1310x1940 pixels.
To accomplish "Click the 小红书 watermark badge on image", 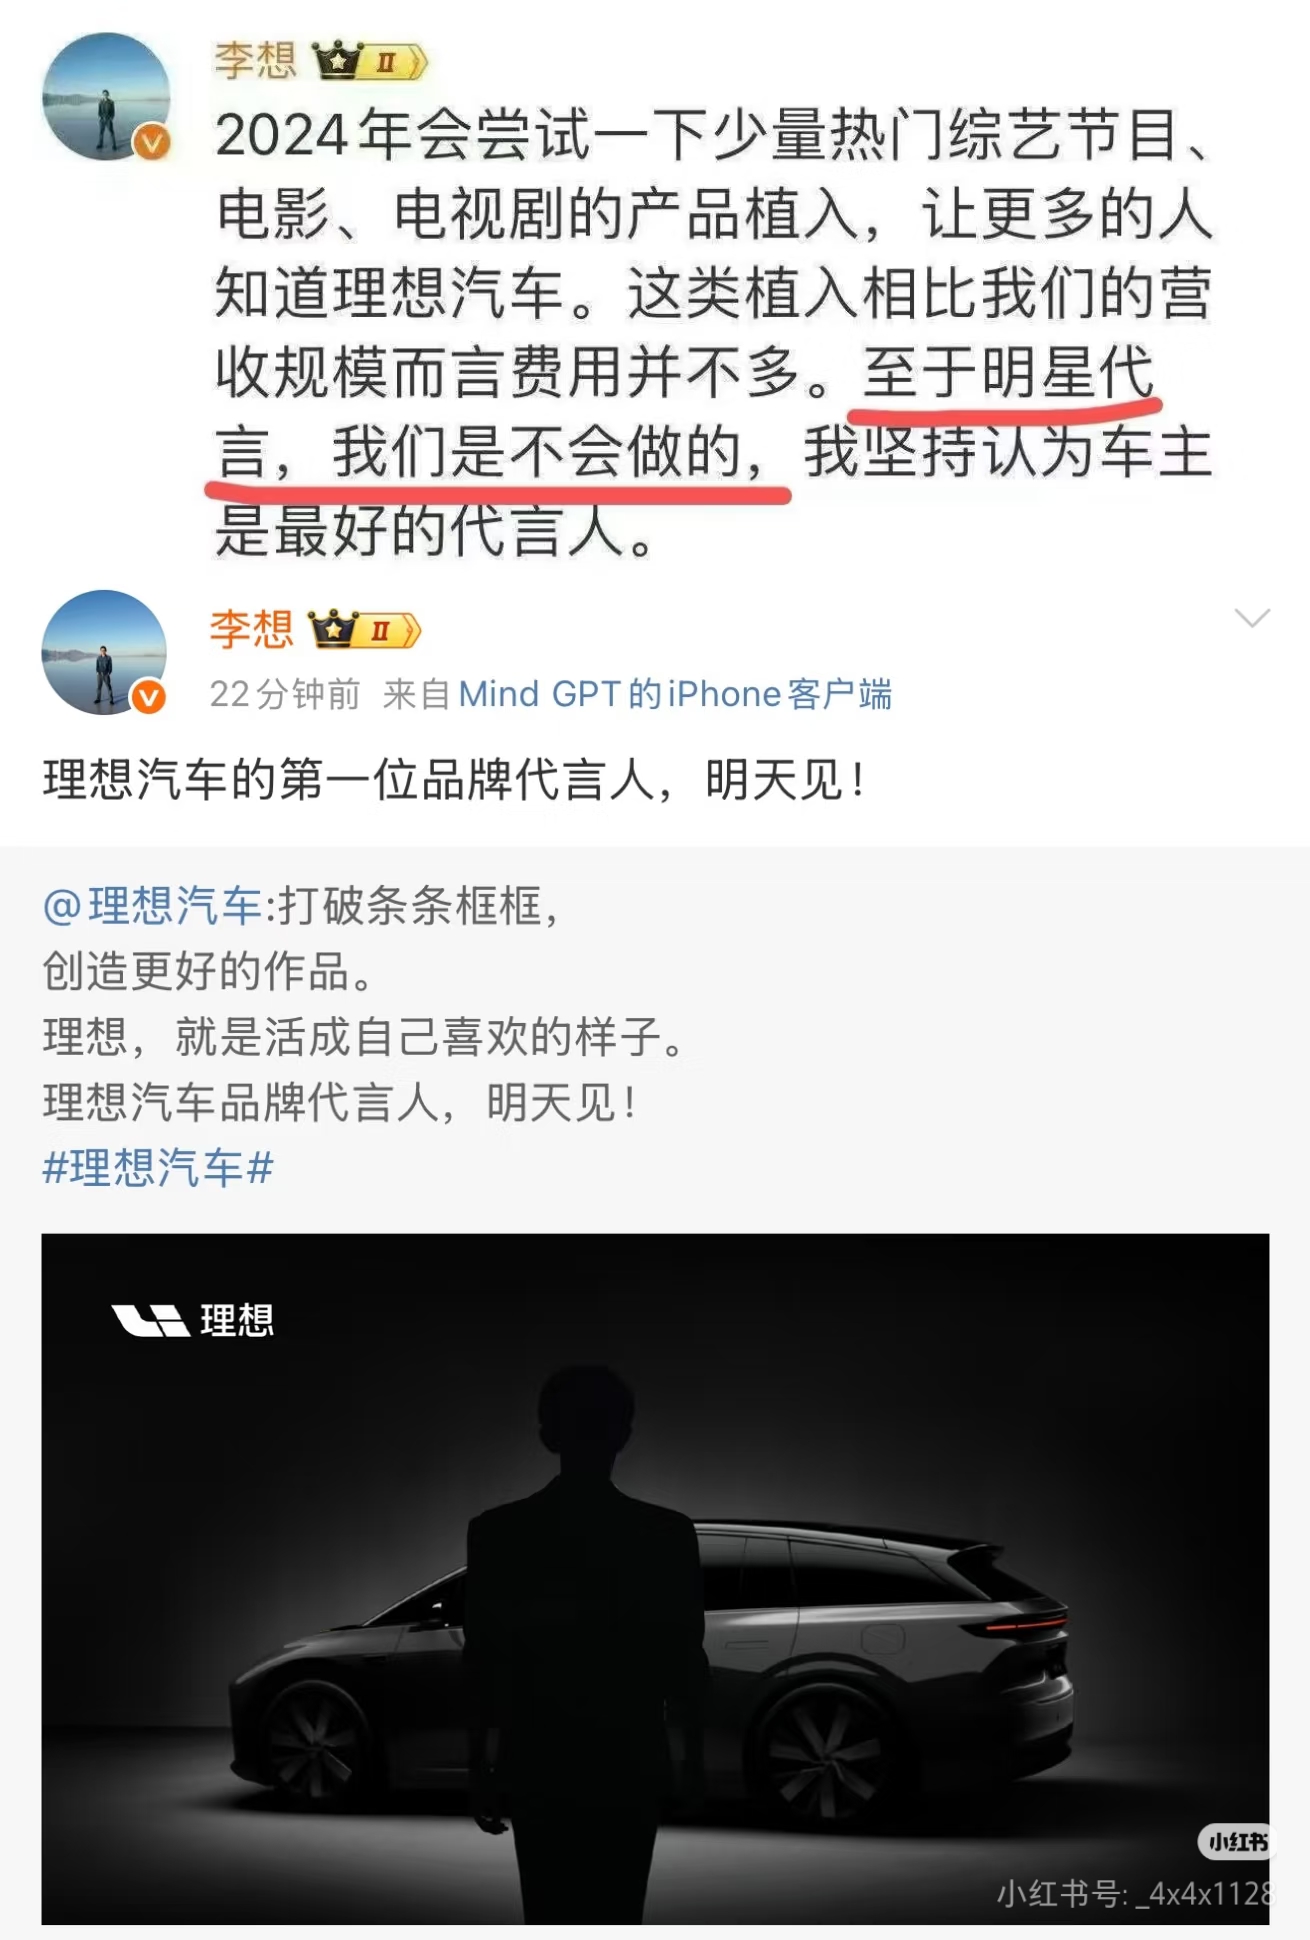I will pyautogui.click(x=1236, y=1841).
